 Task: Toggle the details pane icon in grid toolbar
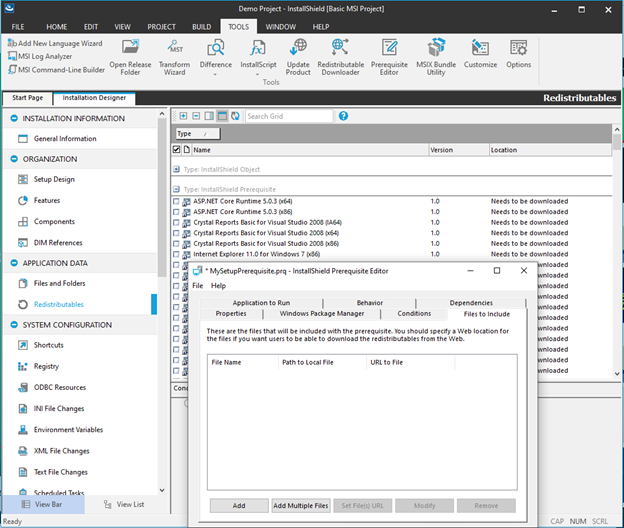tap(209, 116)
